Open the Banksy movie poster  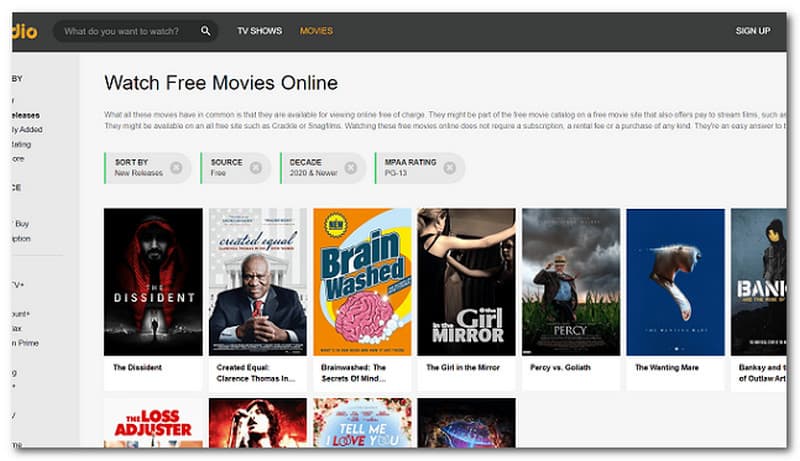pyautogui.click(x=759, y=281)
